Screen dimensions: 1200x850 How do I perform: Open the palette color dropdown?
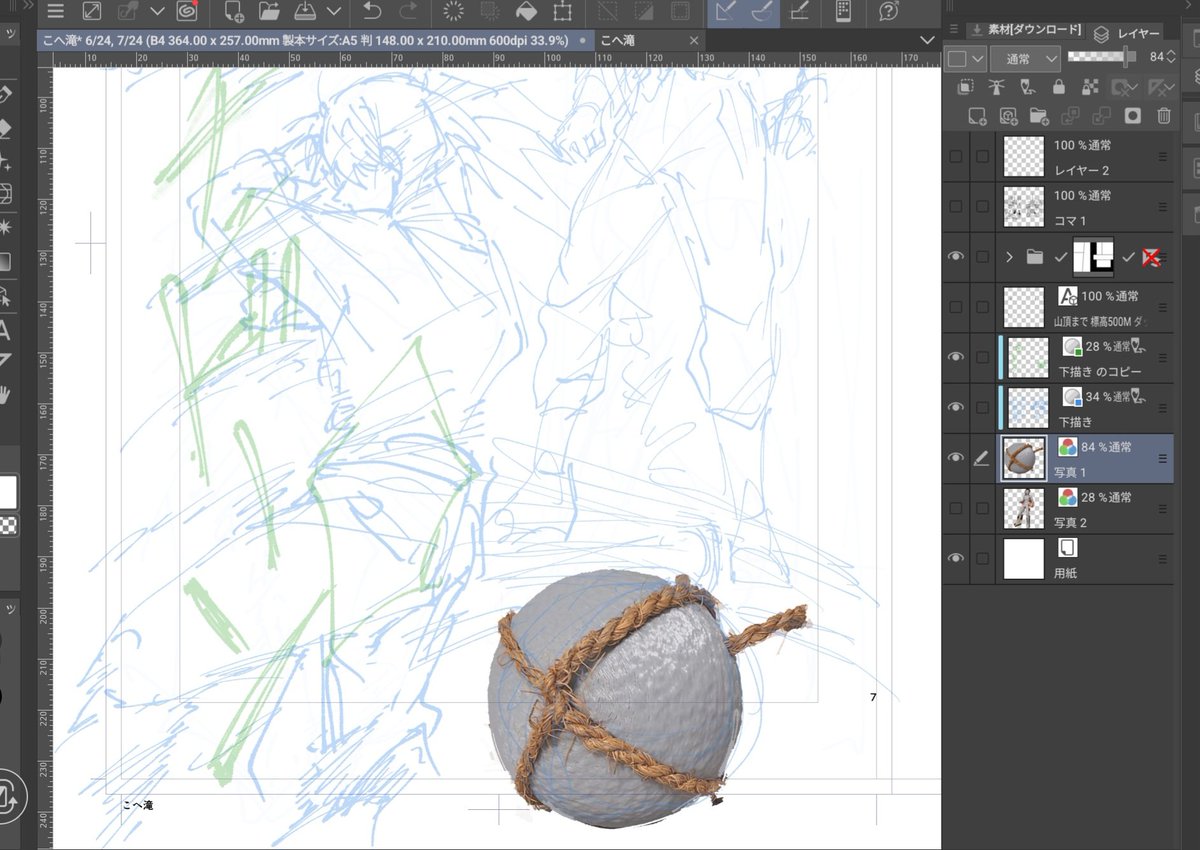(x=963, y=59)
